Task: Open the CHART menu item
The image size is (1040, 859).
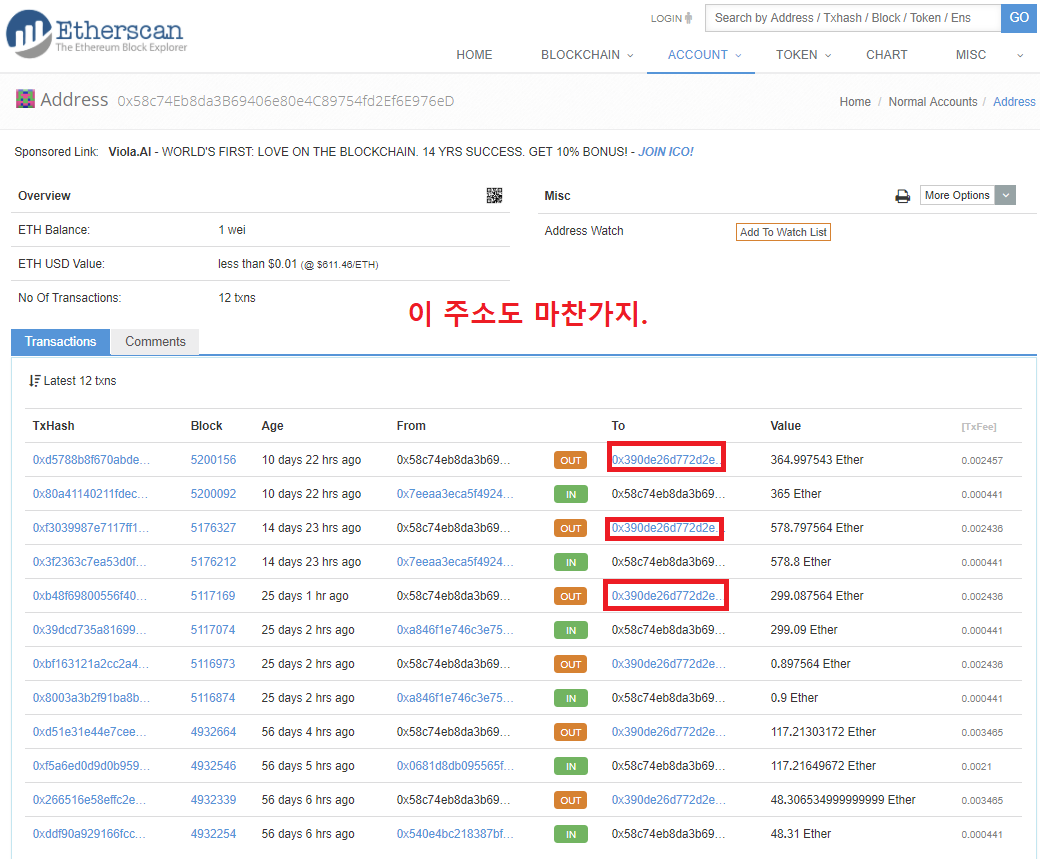Action: click(x=886, y=55)
